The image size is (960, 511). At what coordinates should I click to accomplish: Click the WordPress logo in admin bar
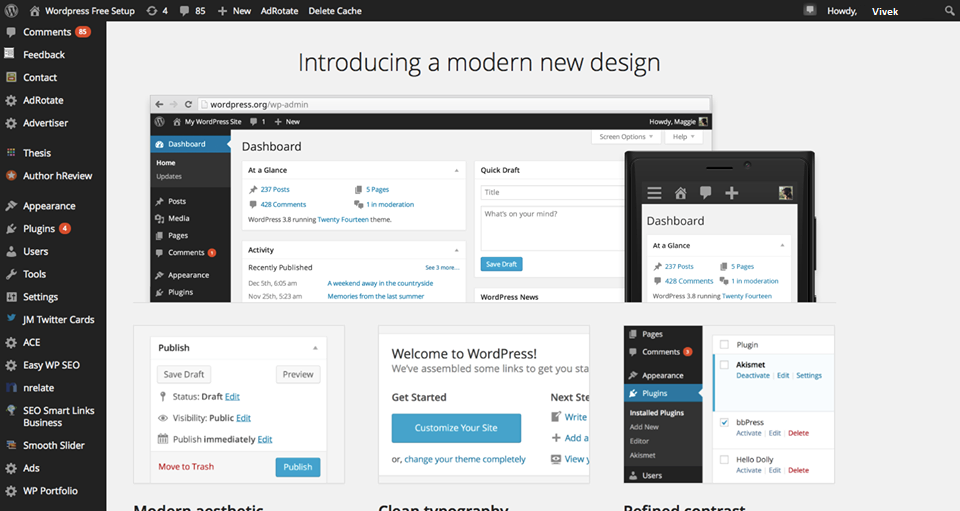pyautogui.click(x=11, y=10)
